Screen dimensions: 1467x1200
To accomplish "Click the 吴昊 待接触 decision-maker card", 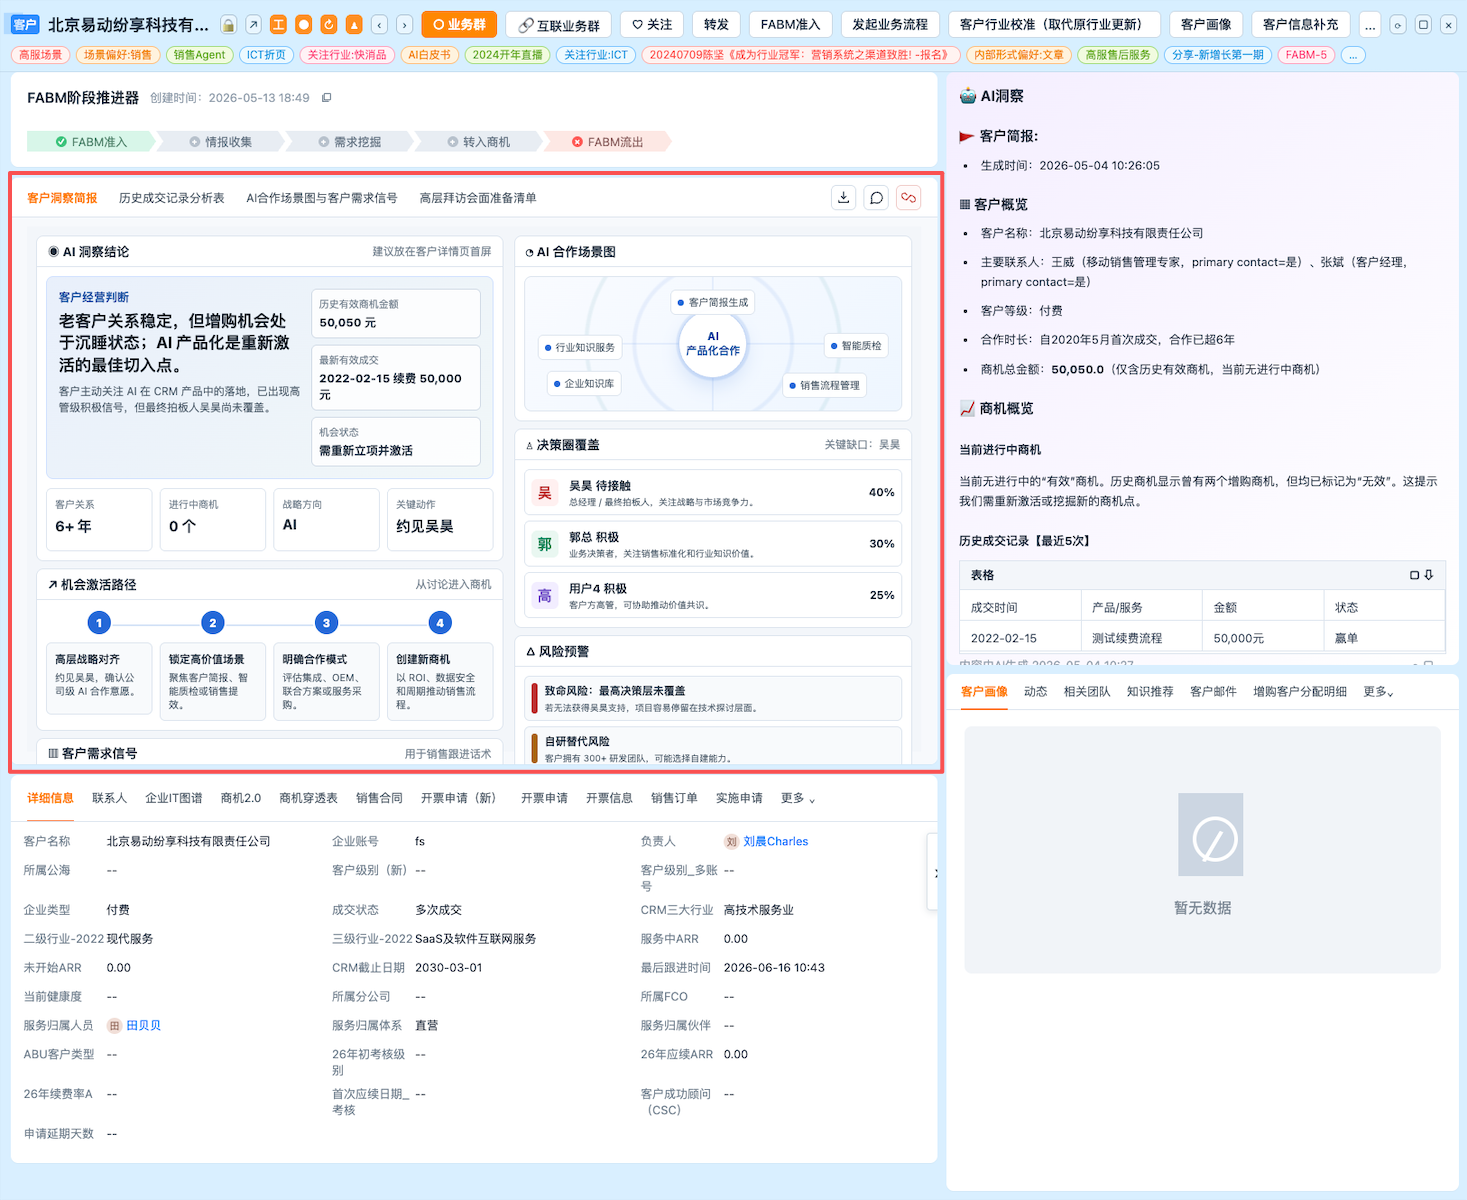I will tap(713, 493).
